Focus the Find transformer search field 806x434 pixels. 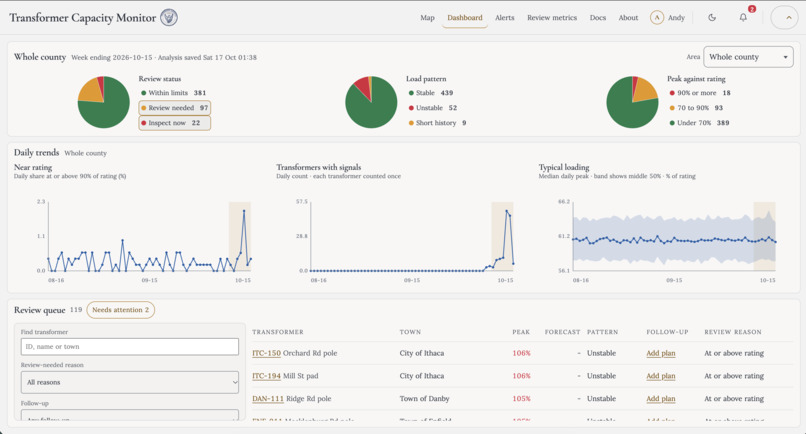click(x=130, y=347)
